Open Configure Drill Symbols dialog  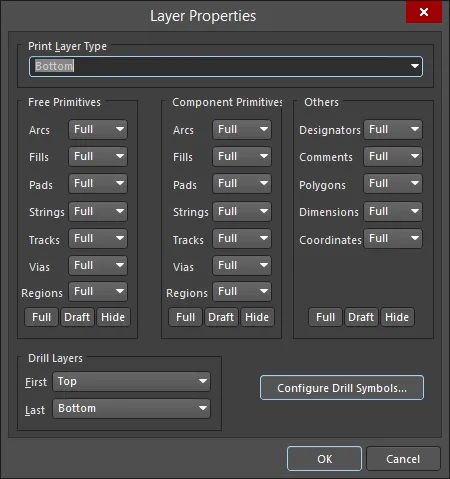click(342, 388)
